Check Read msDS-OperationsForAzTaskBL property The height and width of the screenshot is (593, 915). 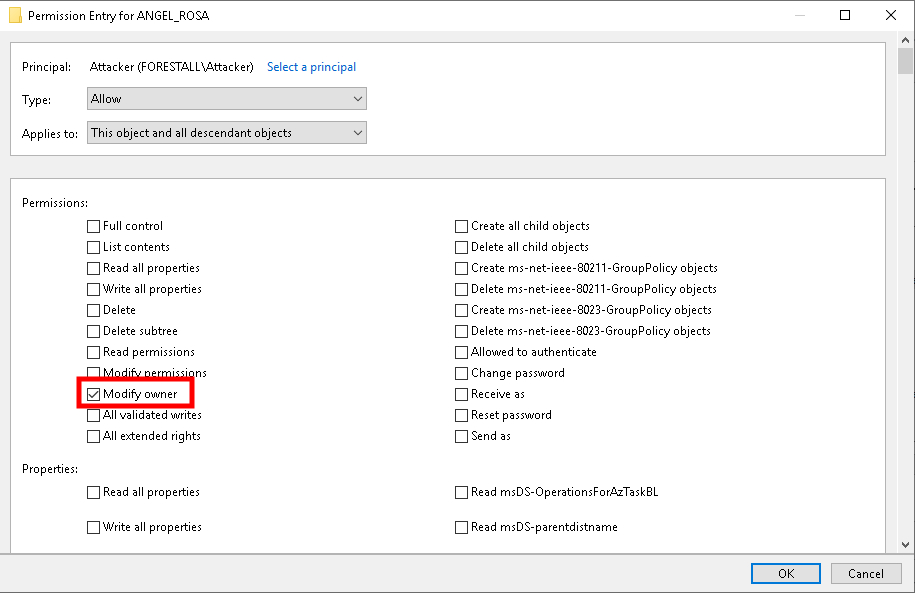pos(462,492)
